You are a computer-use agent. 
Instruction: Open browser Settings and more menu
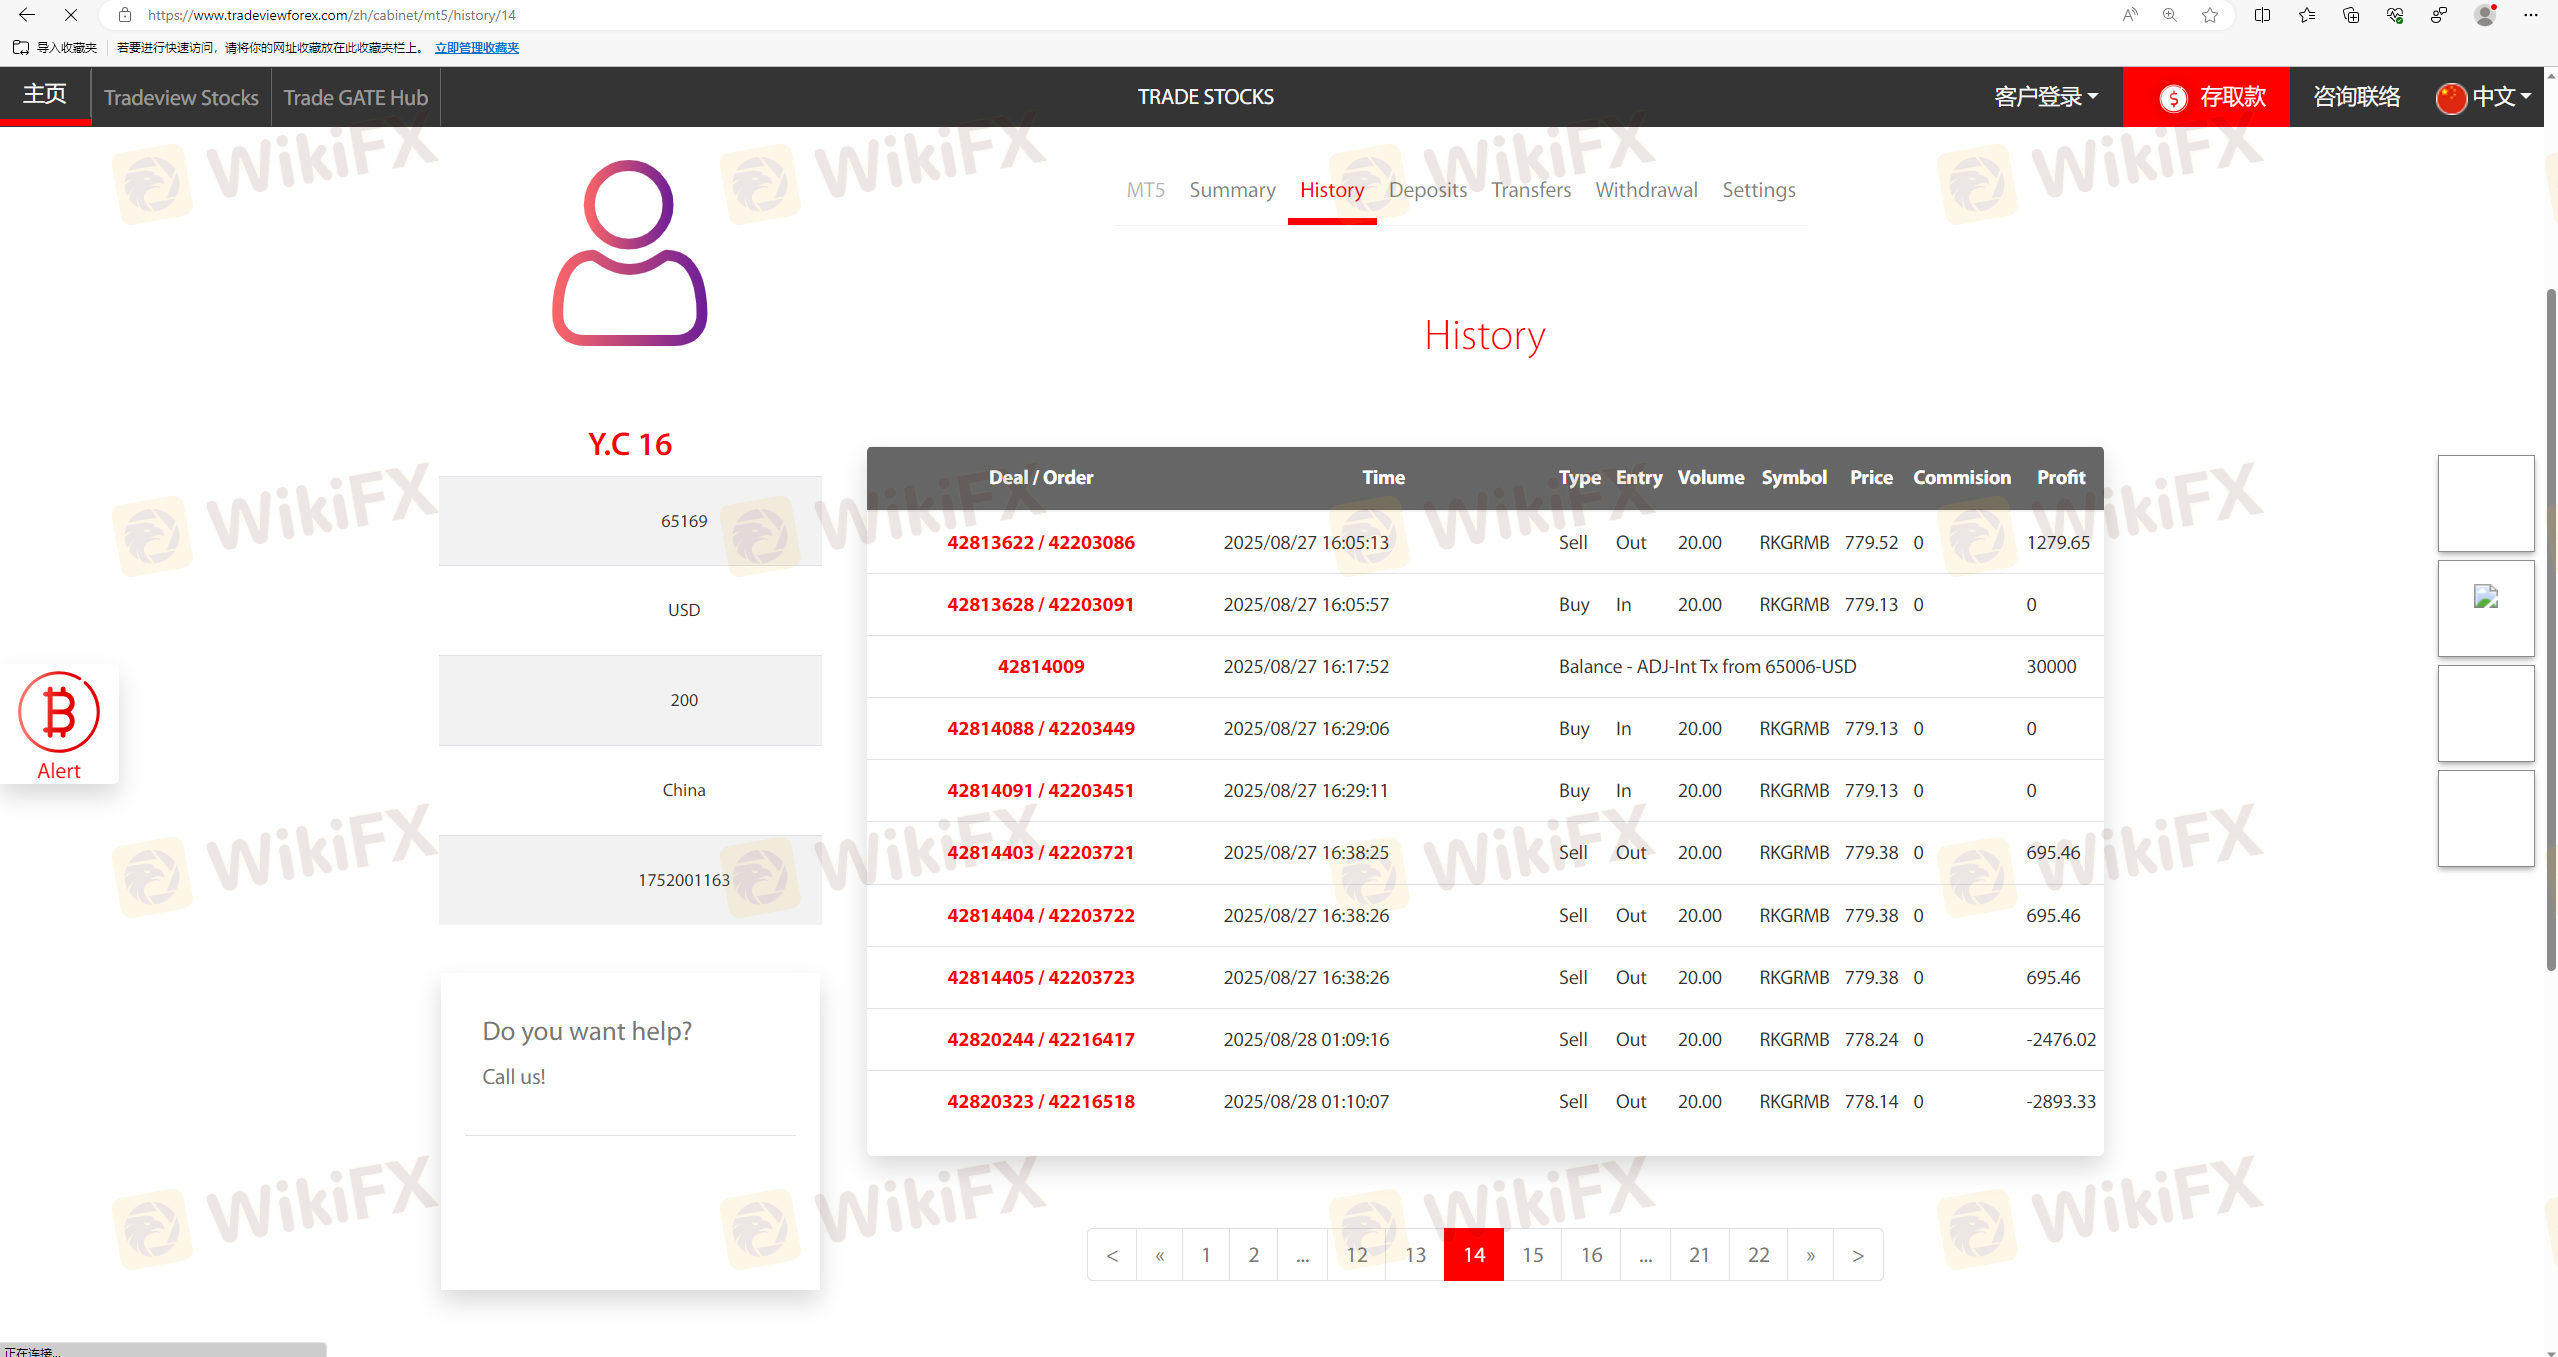pos(2530,15)
